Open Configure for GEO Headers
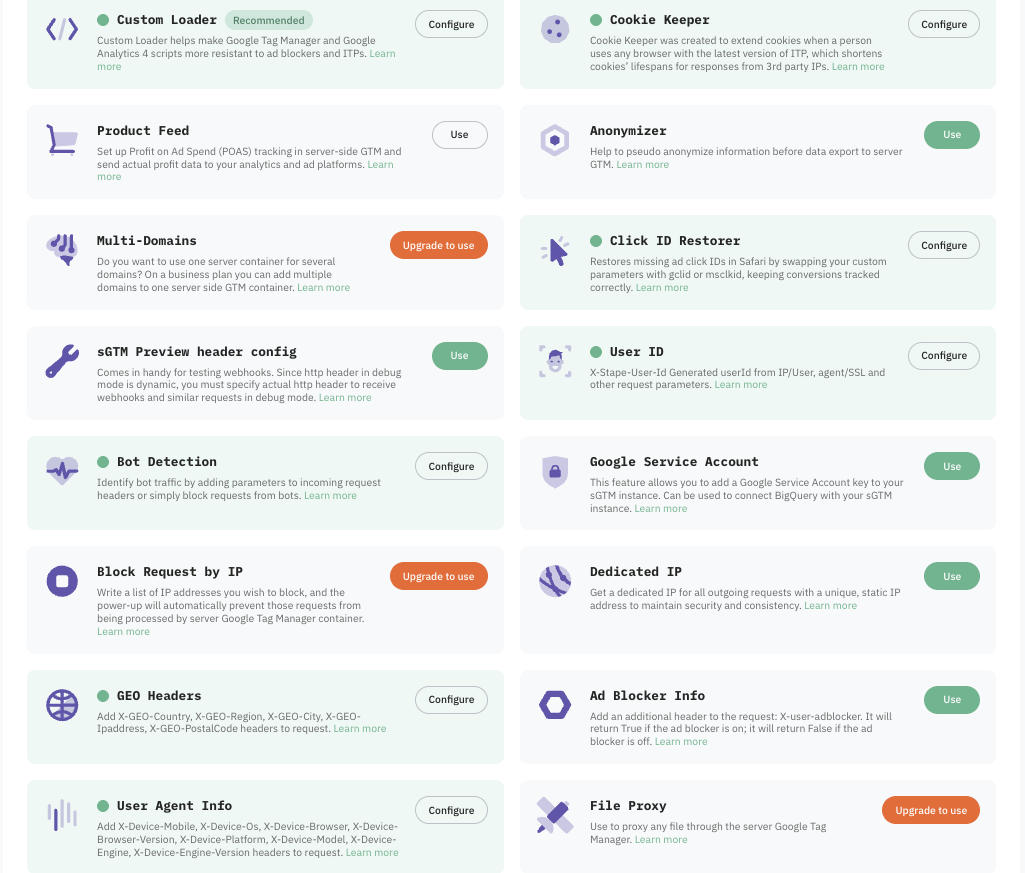The height and width of the screenshot is (873, 1025). (x=451, y=700)
